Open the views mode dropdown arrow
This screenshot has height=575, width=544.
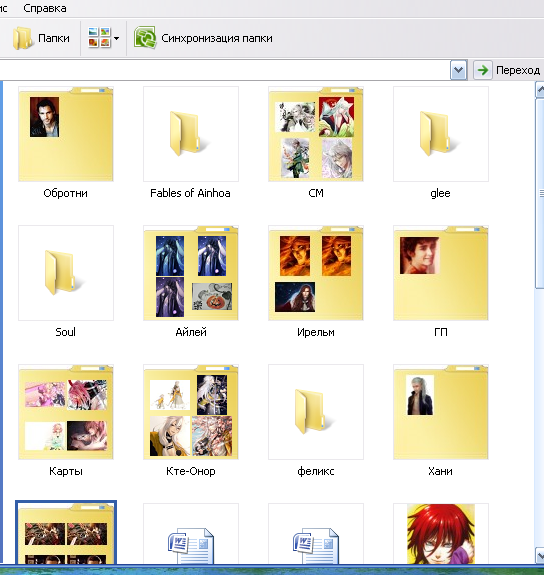pyautogui.click(x=116, y=38)
